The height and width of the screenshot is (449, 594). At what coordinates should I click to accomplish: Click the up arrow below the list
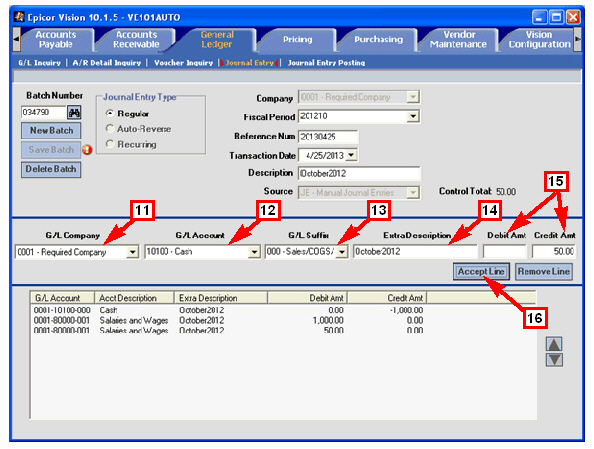point(554,344)
